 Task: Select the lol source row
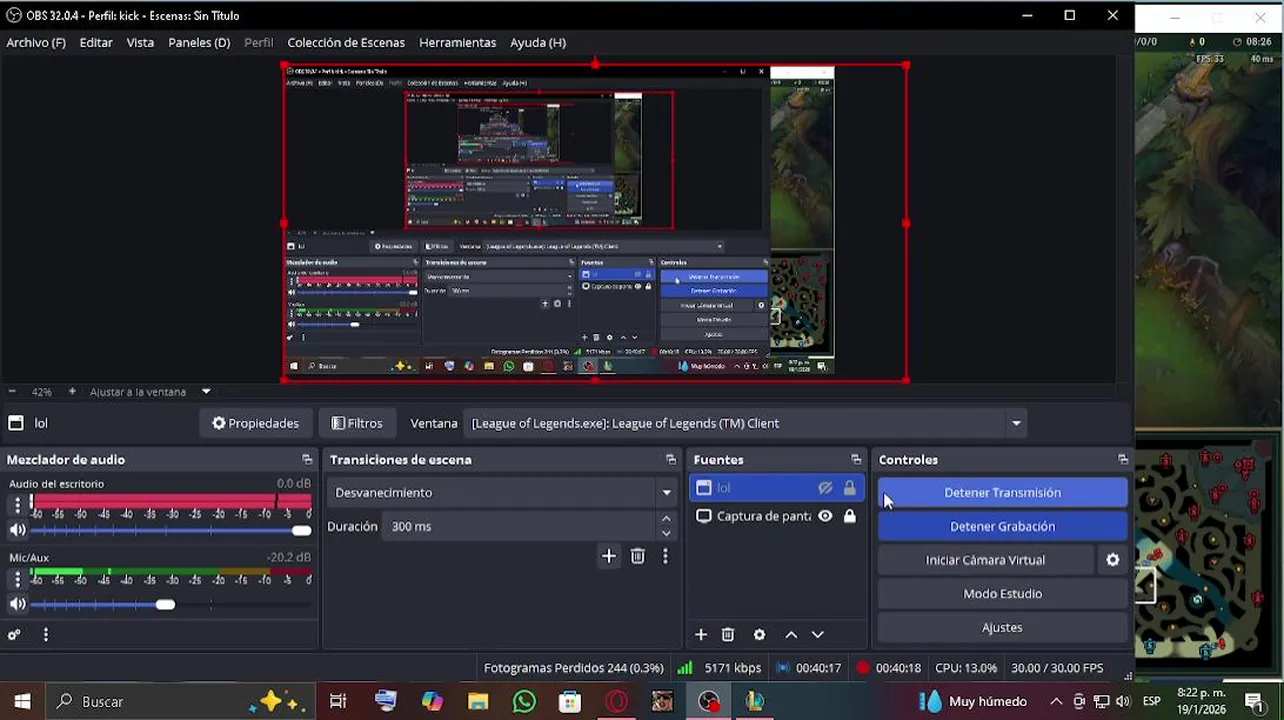(776, 488)
